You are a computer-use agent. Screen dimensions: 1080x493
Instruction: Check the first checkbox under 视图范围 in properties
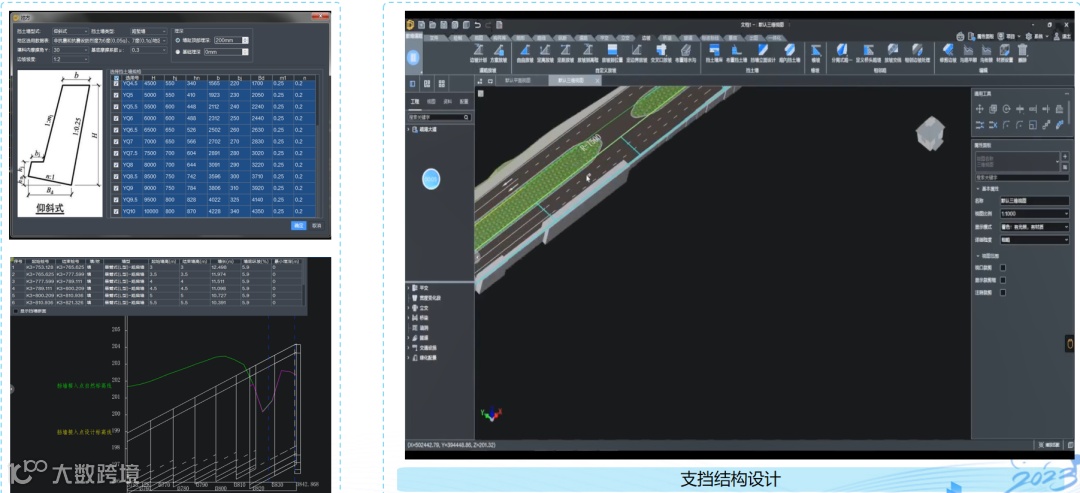click(x=1003, y=267)
